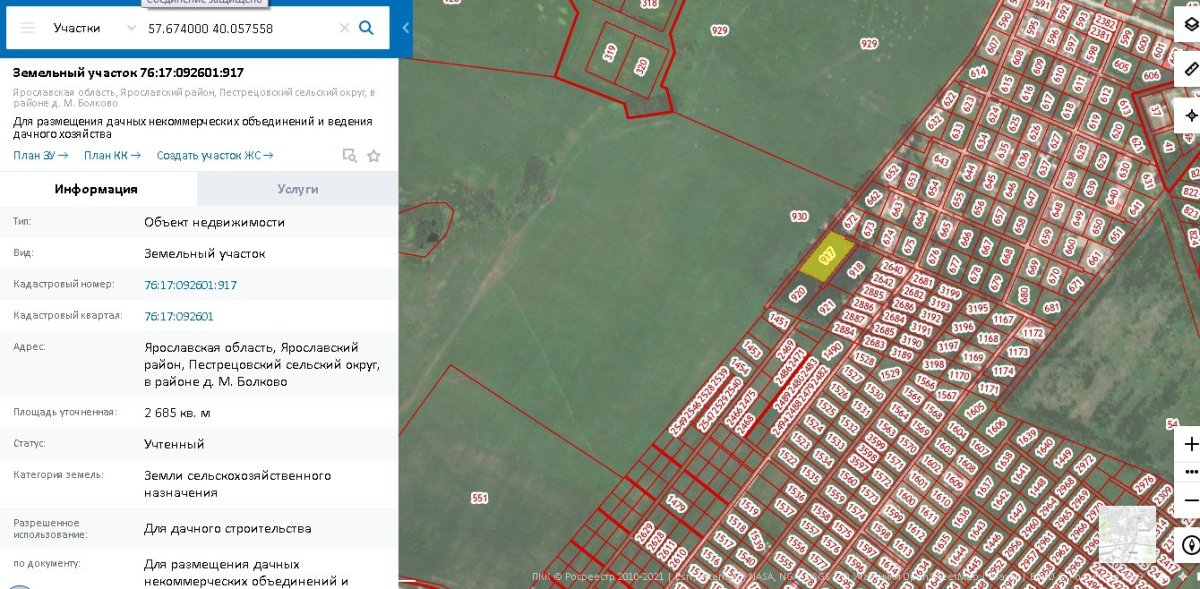The width and height of the screenshot is (1200, 589).
Task: Click the Объект недвижимости type value
Action: click(214, 222)
